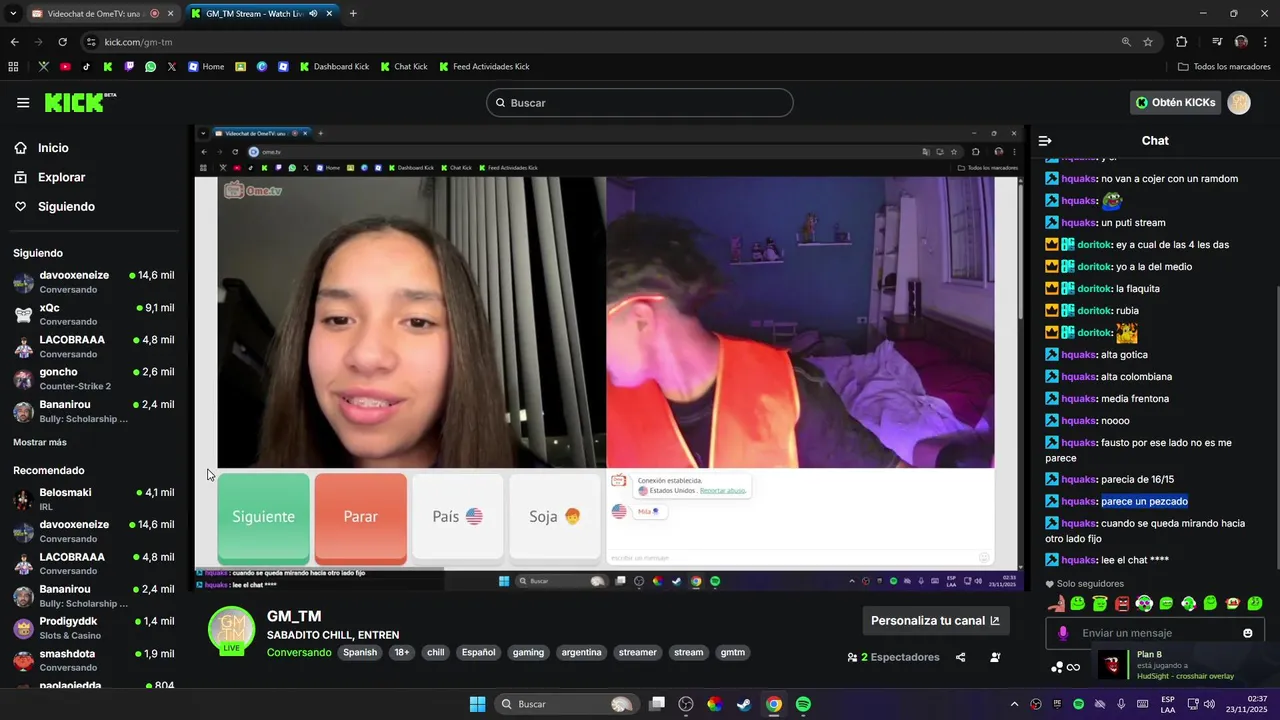Open the YouTube bookmark icon
Image resolution: width=1280 pixels, height=720 pixels.
click(x=65, y=67)
